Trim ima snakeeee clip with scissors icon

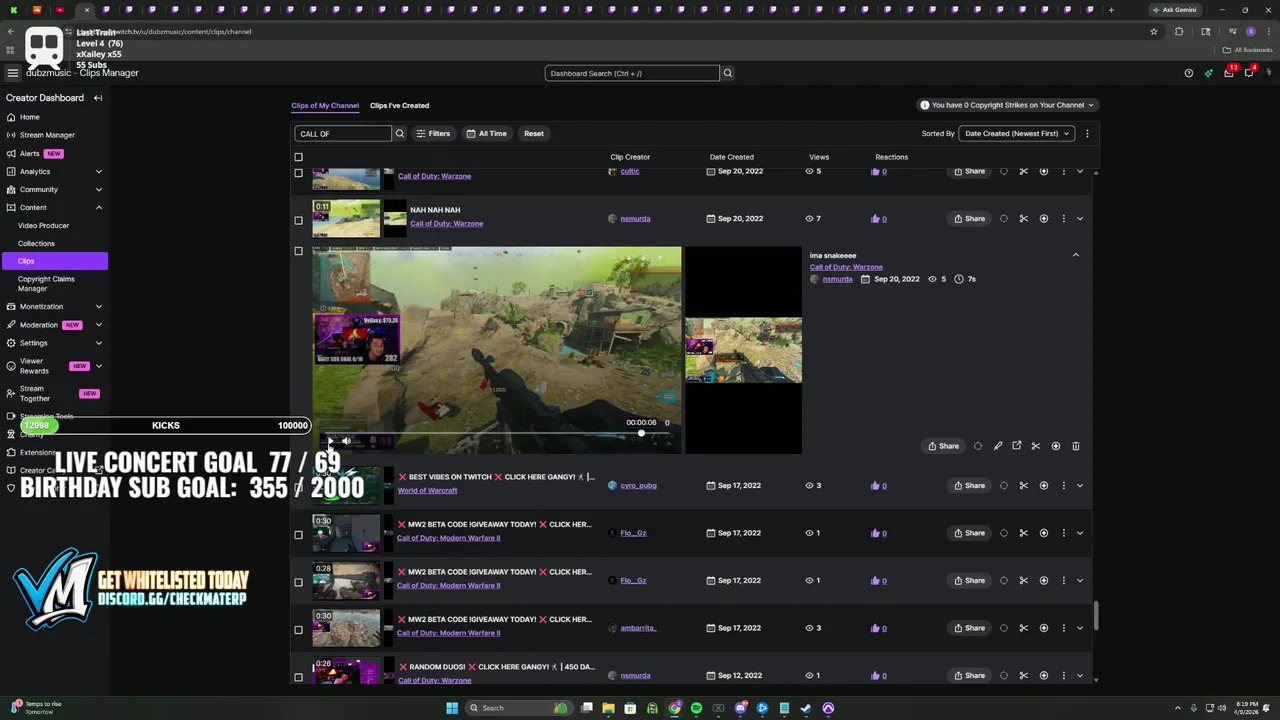[x=1036, y=446]
